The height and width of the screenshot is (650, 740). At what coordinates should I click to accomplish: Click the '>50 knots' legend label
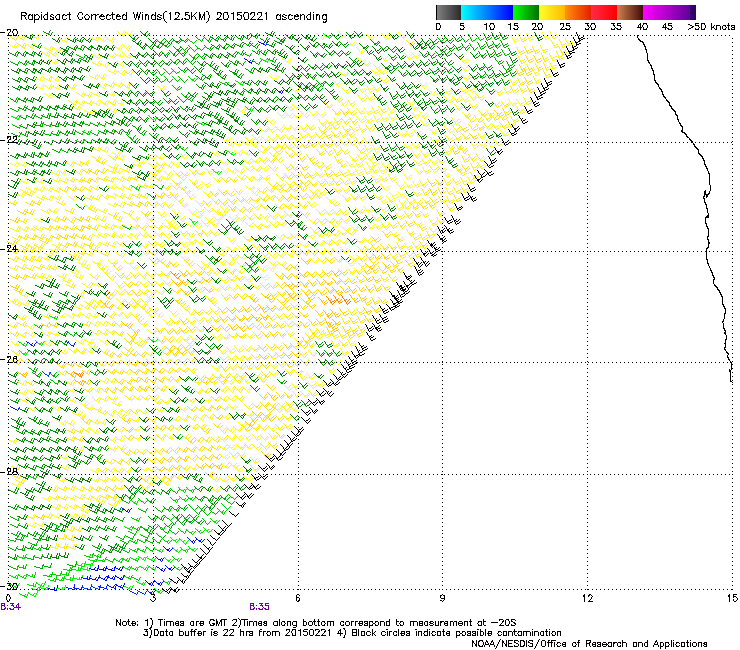point(711,27)
